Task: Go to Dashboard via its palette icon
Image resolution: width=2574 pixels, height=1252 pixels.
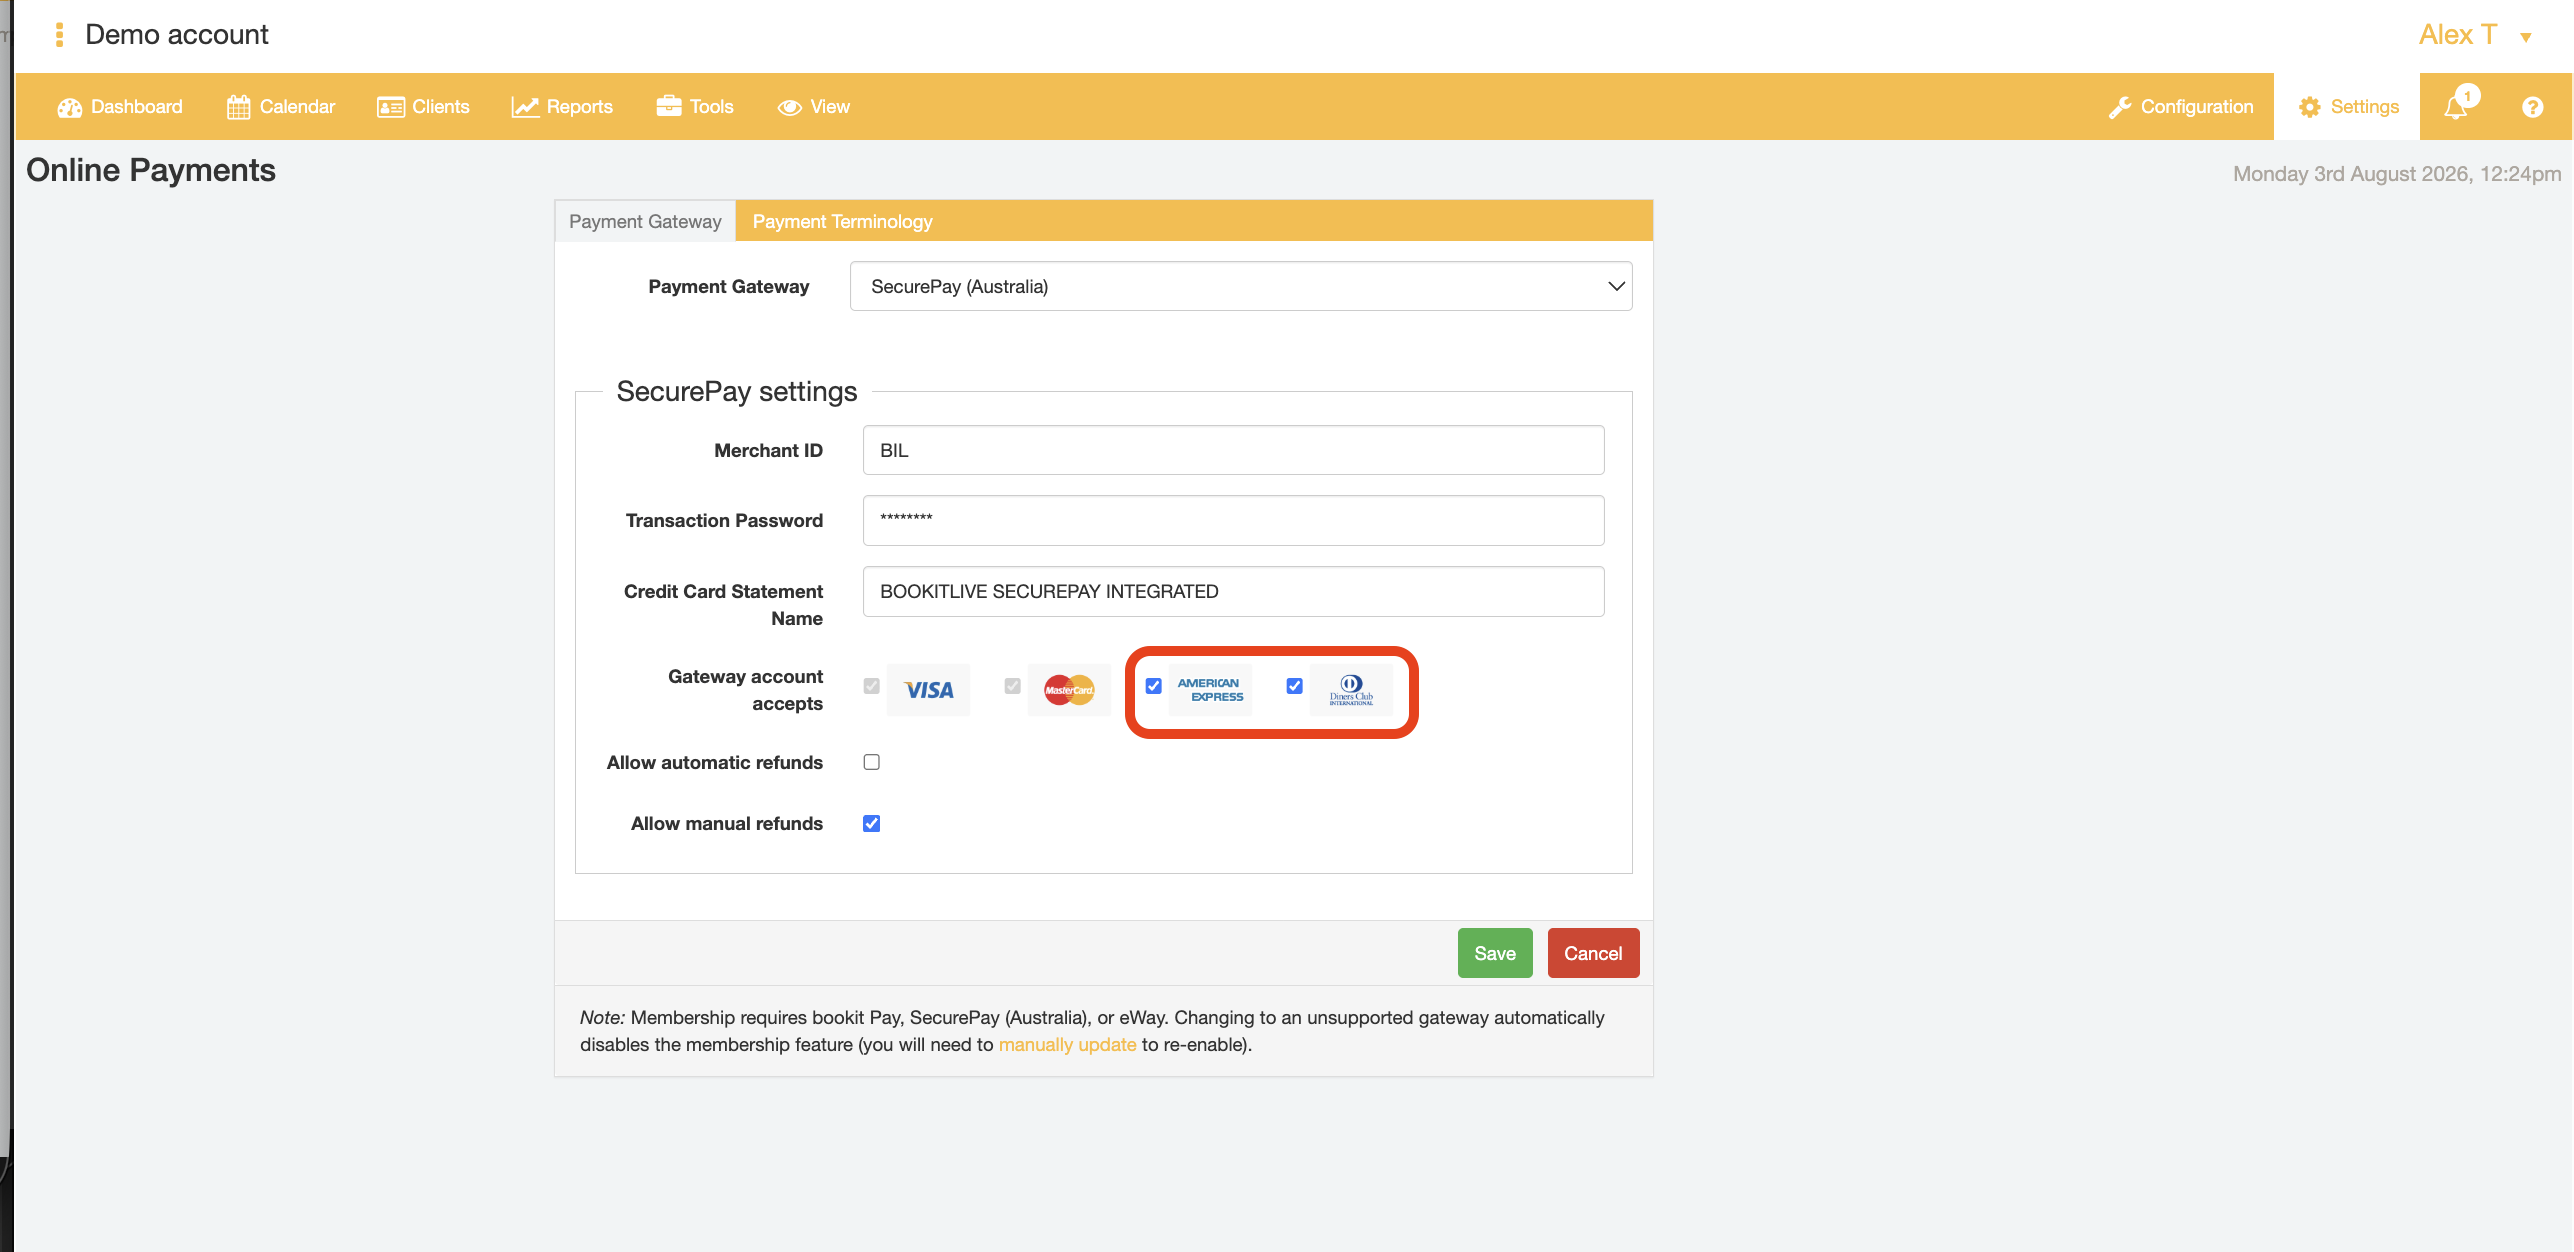Action: tap(69, 107)
